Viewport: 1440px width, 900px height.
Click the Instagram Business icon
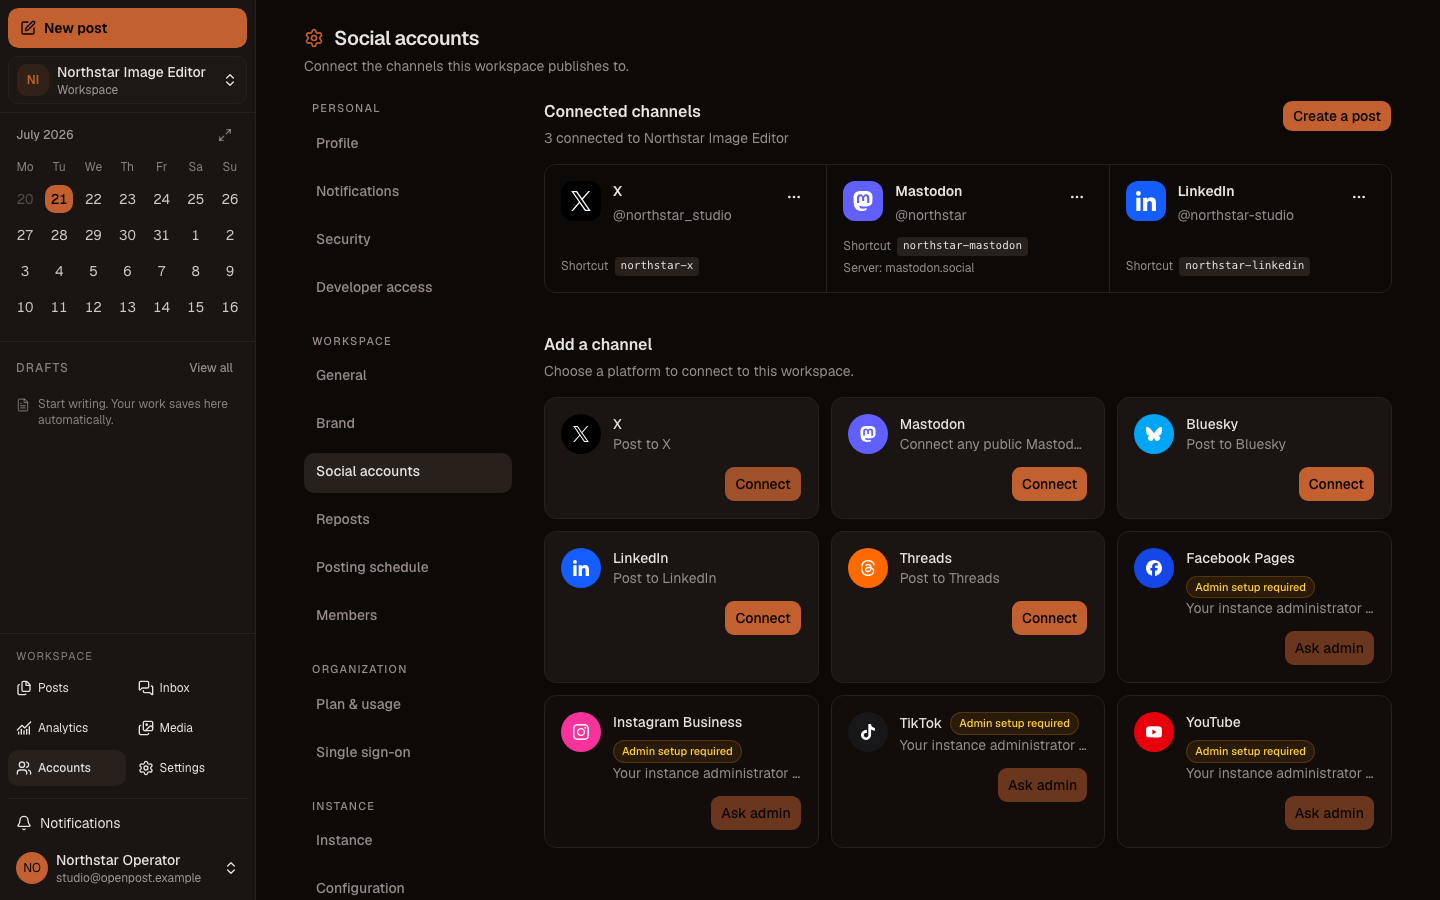pos(581,732)
